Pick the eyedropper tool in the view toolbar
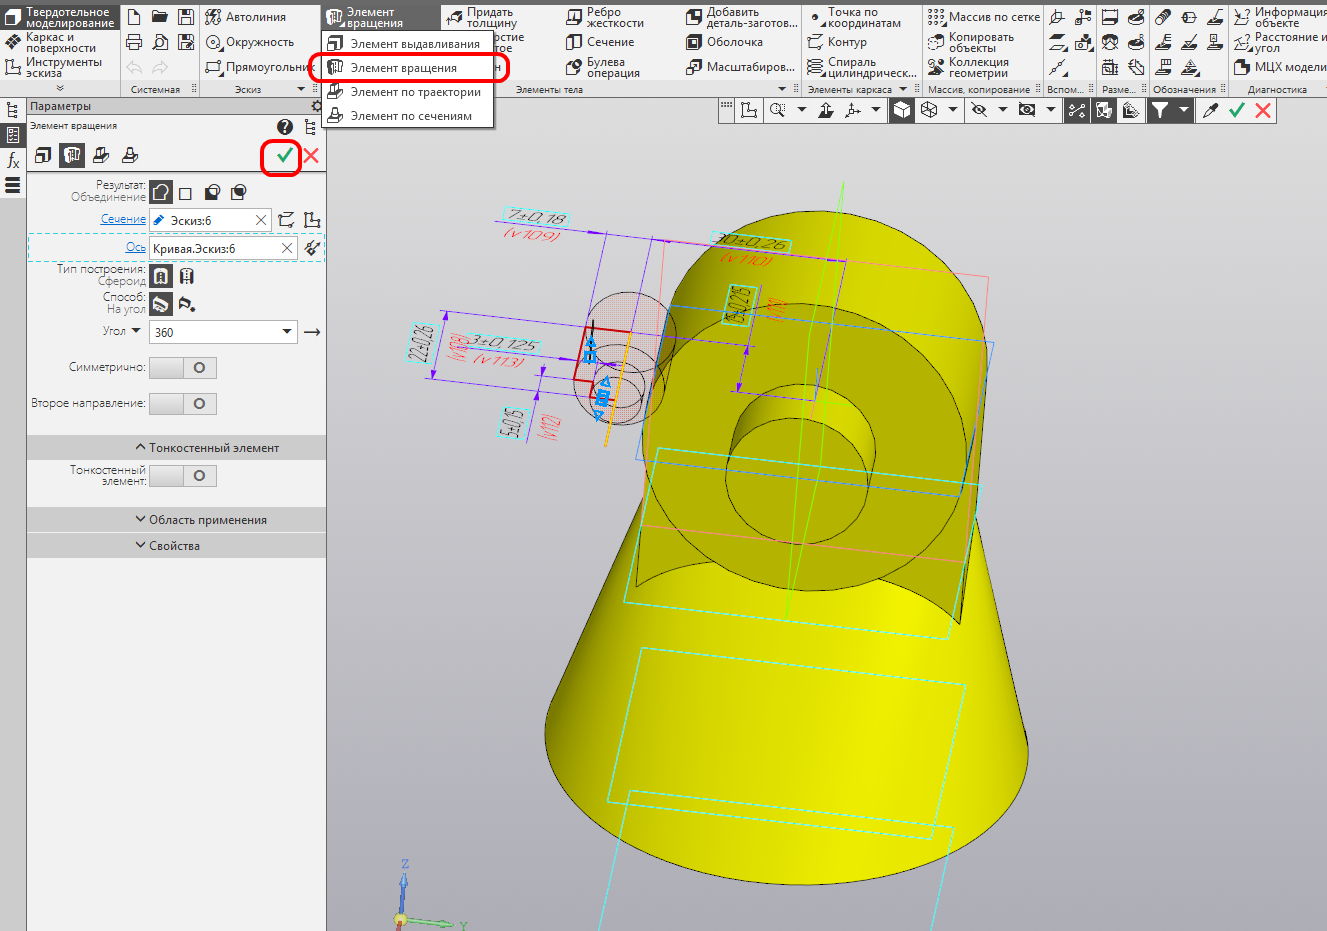 pos(1210,110)
